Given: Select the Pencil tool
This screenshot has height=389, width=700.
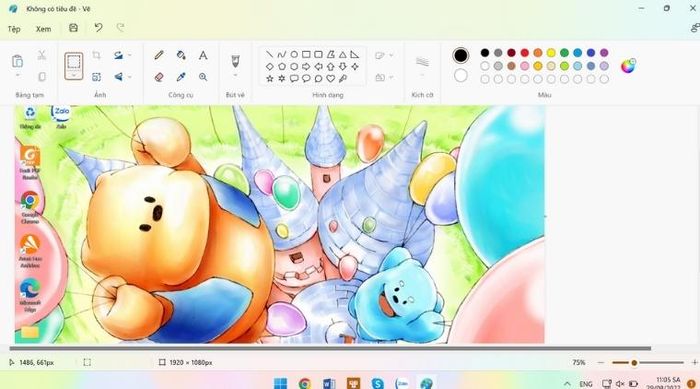Looking at the screenshot, I should pos(159,55).
